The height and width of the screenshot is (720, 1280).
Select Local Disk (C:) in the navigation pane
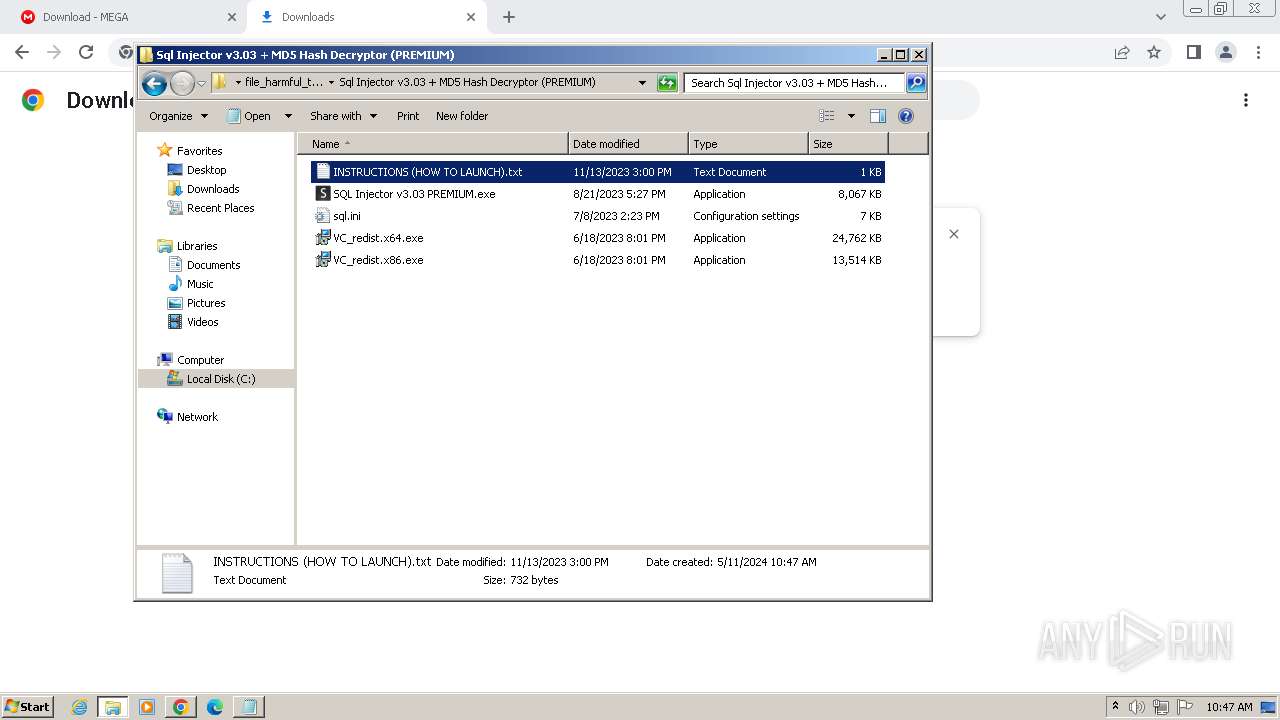point(221,379)
